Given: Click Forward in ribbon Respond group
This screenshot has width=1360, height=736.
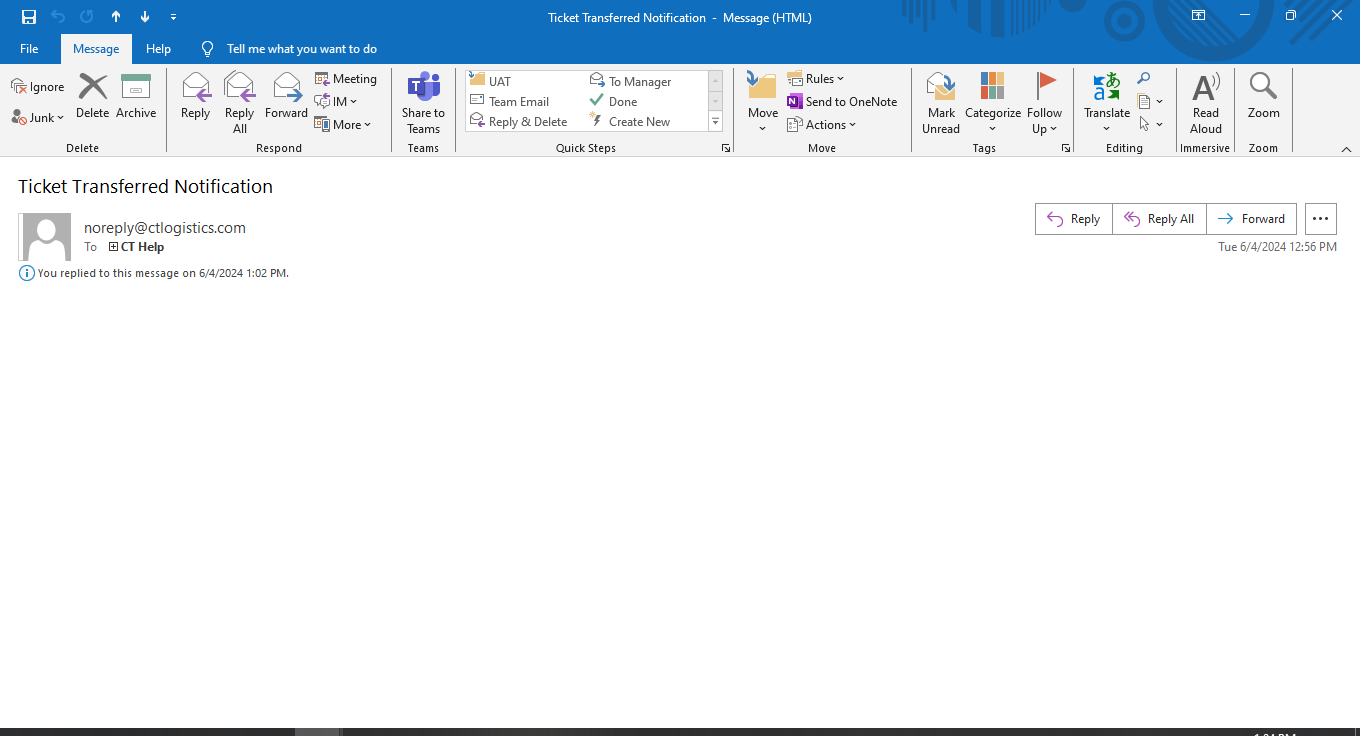Looking at the screenshot, I should (286, 90).
